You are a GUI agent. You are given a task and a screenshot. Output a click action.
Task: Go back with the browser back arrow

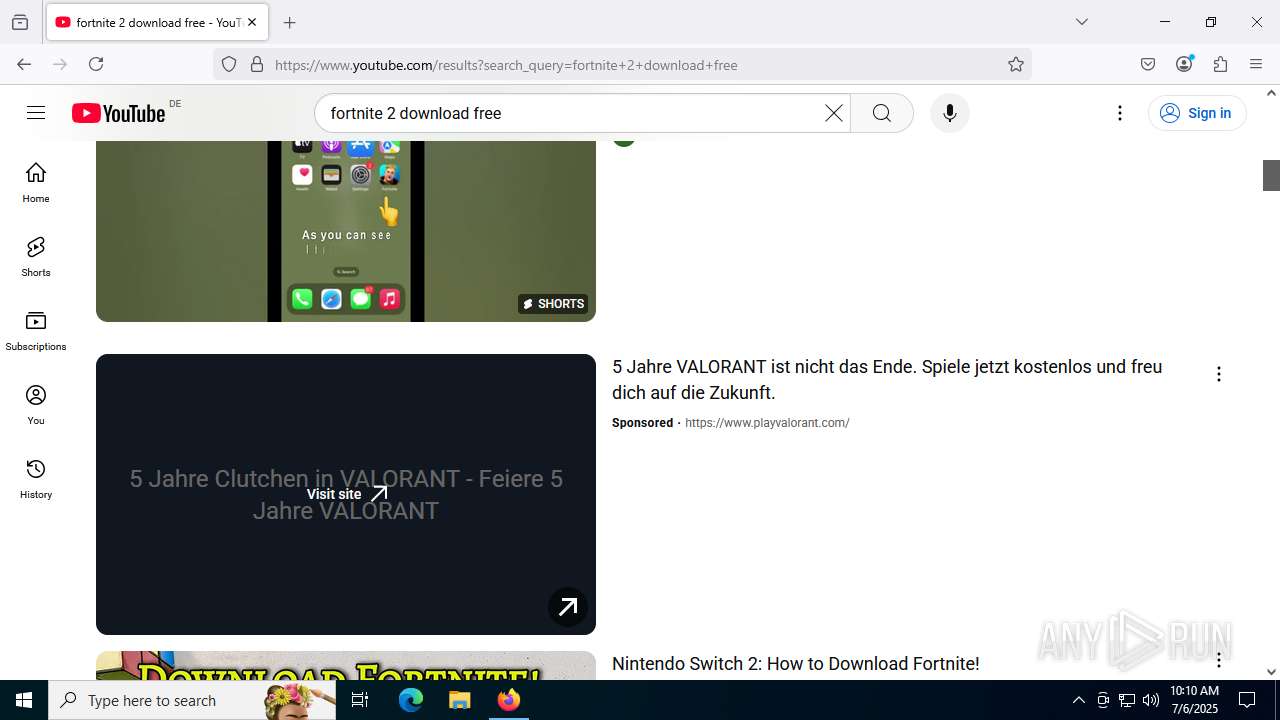tap(24, 64)
